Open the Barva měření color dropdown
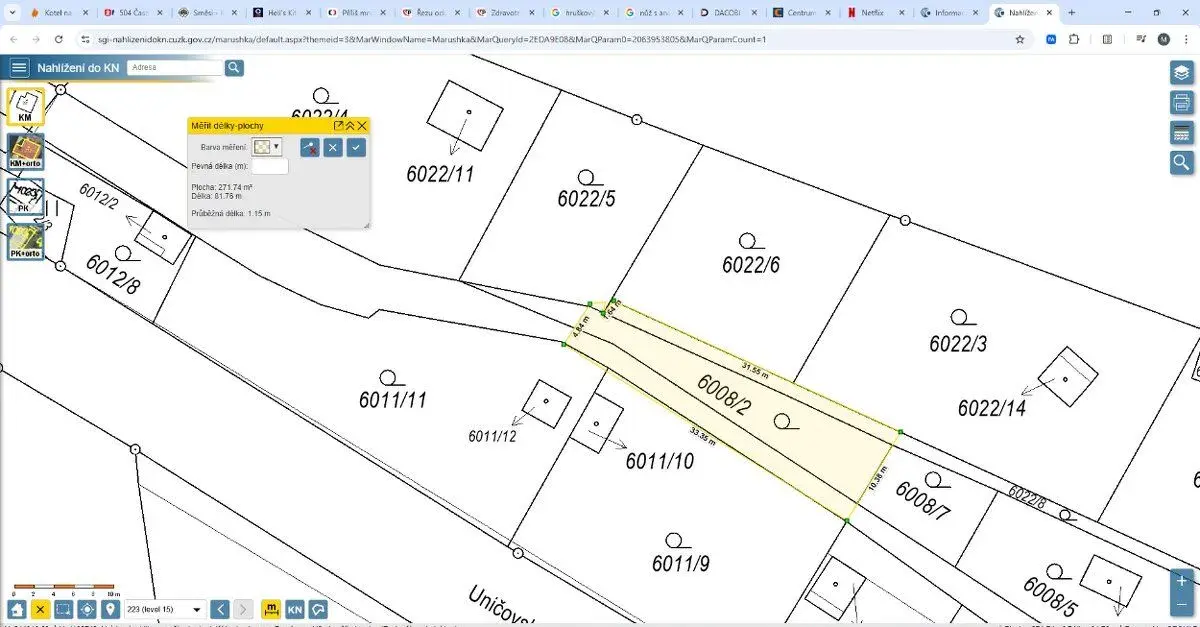 tap(266, 147)
